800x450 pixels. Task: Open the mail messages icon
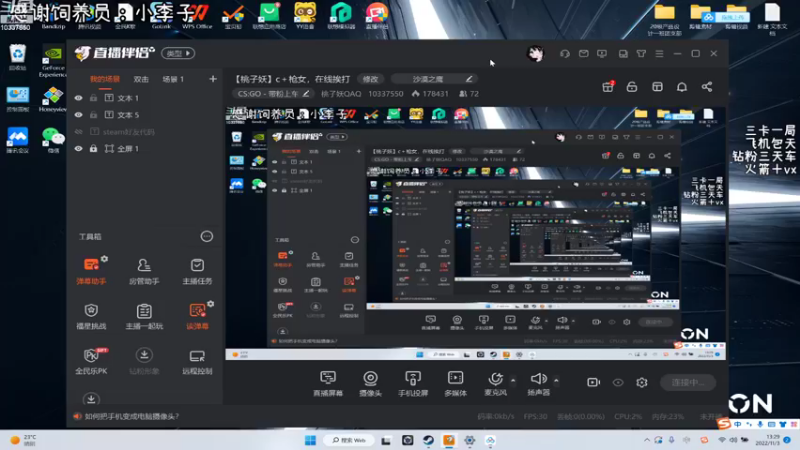[584, 54]
